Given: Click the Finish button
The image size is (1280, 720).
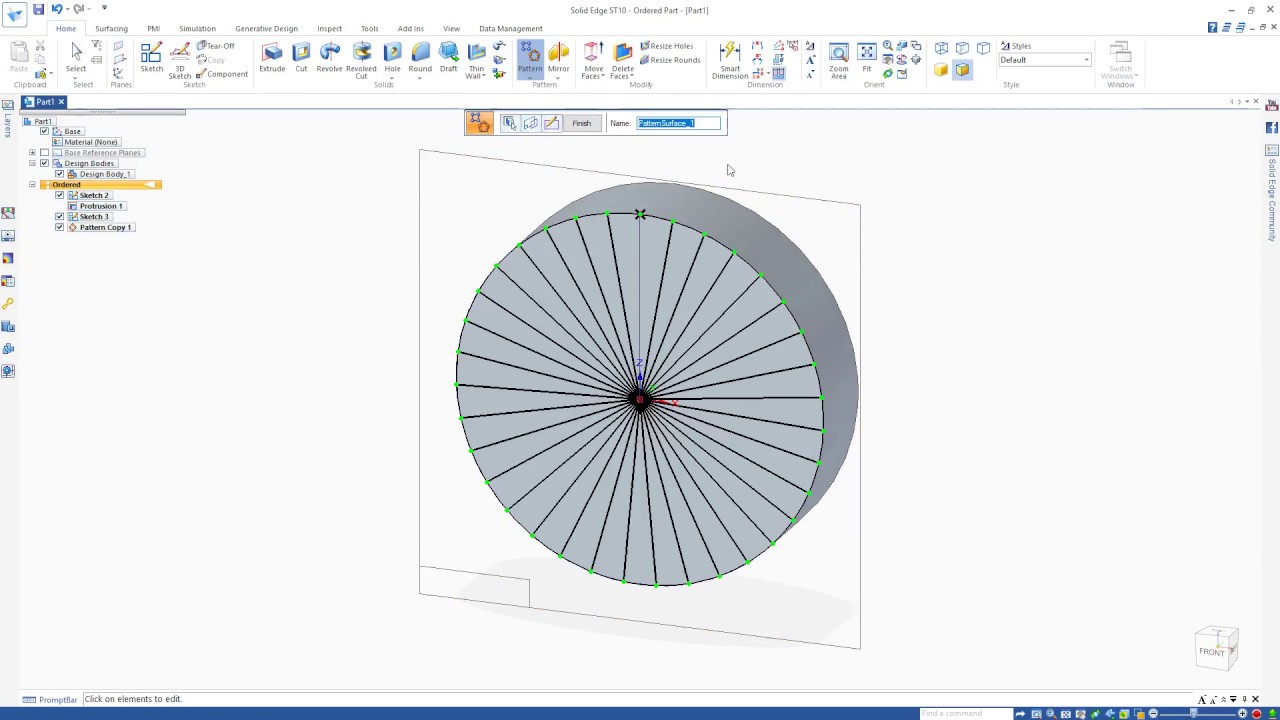Looking at the screenshot, I should [x=581, y=123].
